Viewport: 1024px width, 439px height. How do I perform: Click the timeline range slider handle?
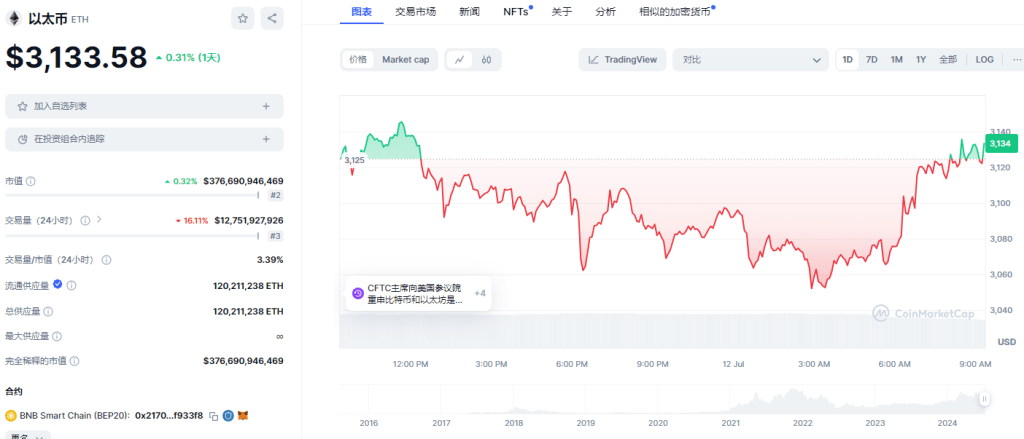coord(984,399)
